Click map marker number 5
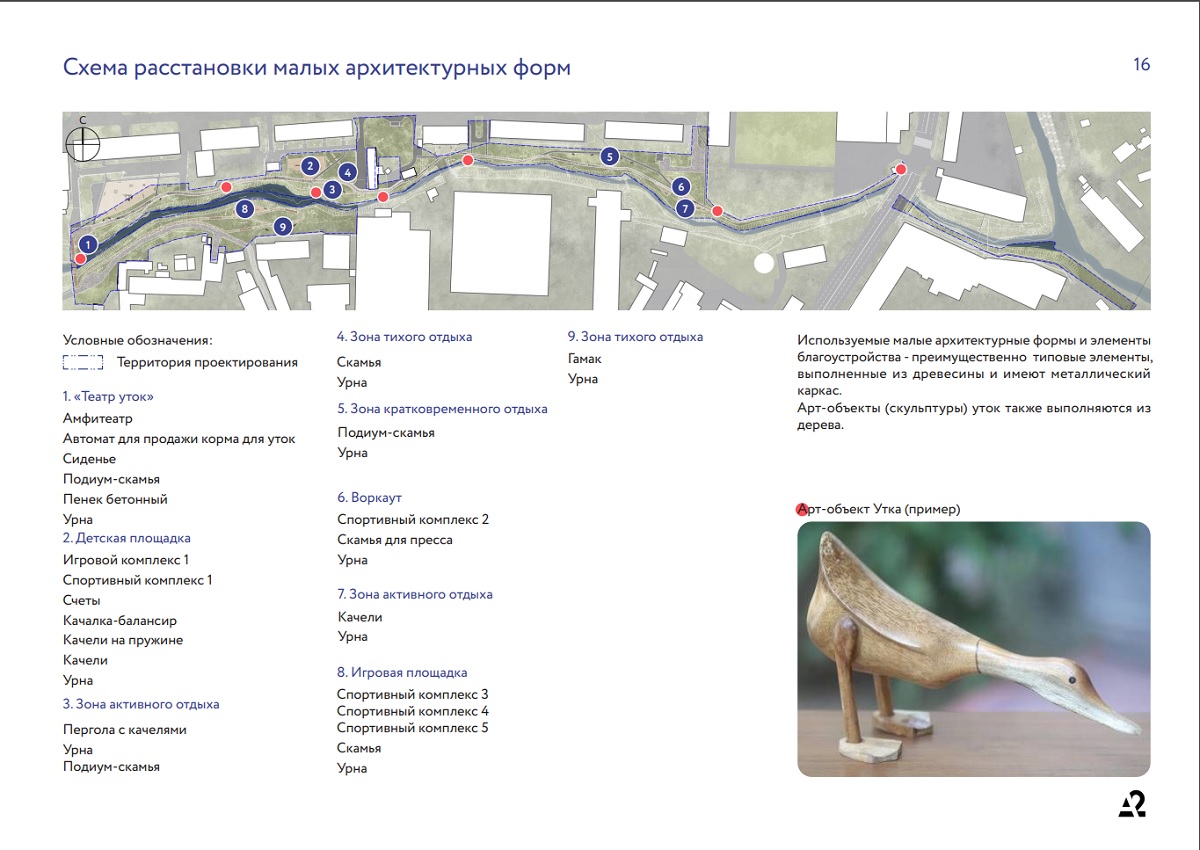Image resolution: width=1200 pixels, height=850 pixels. 610,156
